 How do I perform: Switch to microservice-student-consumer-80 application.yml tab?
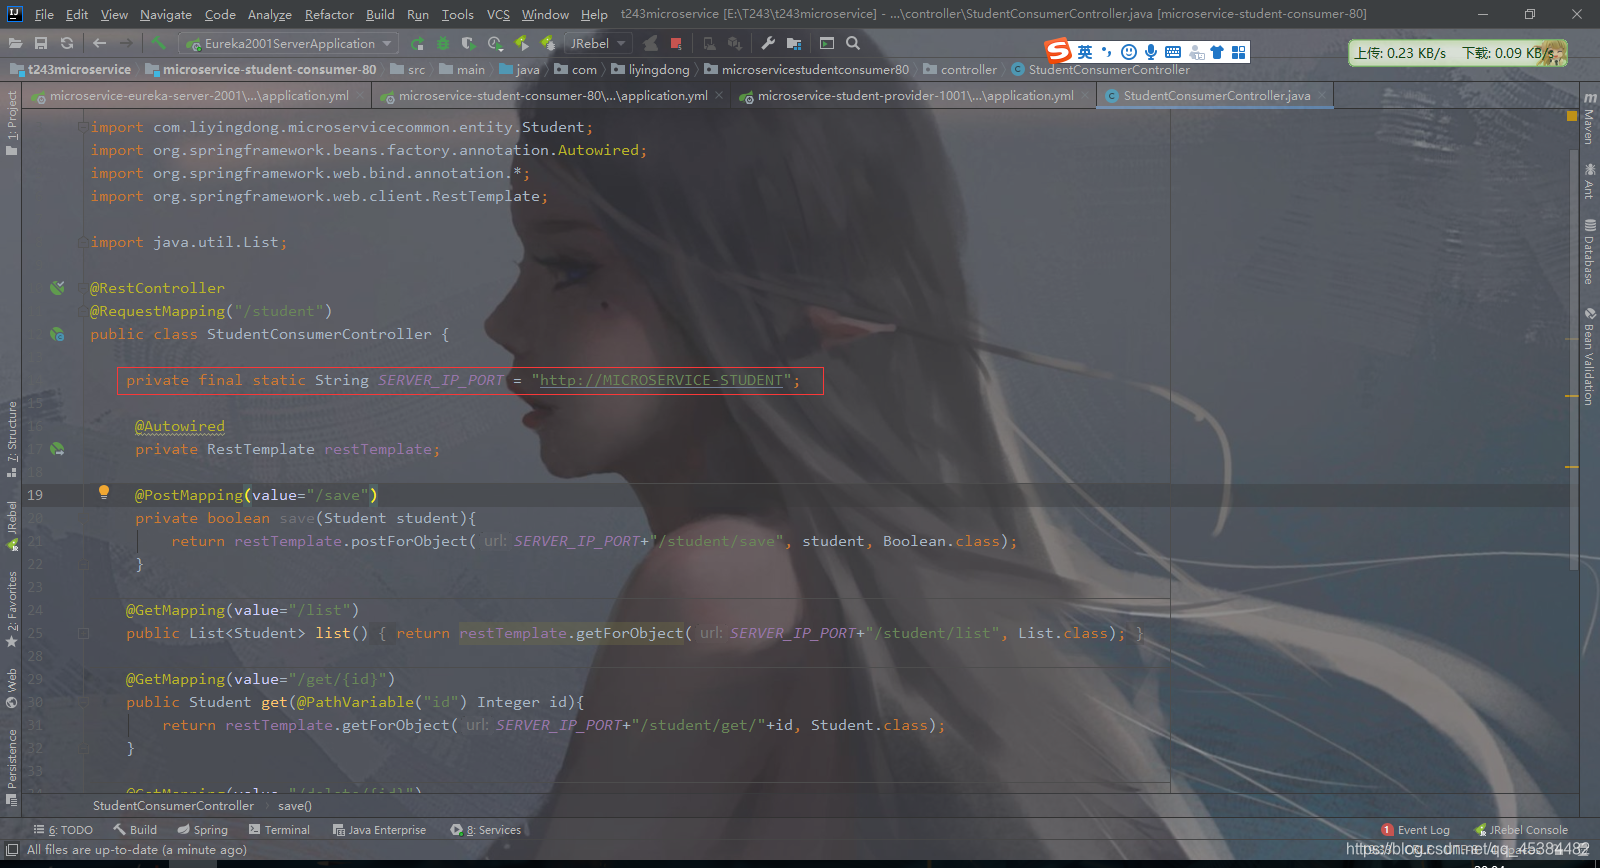[x=553, y=96]
